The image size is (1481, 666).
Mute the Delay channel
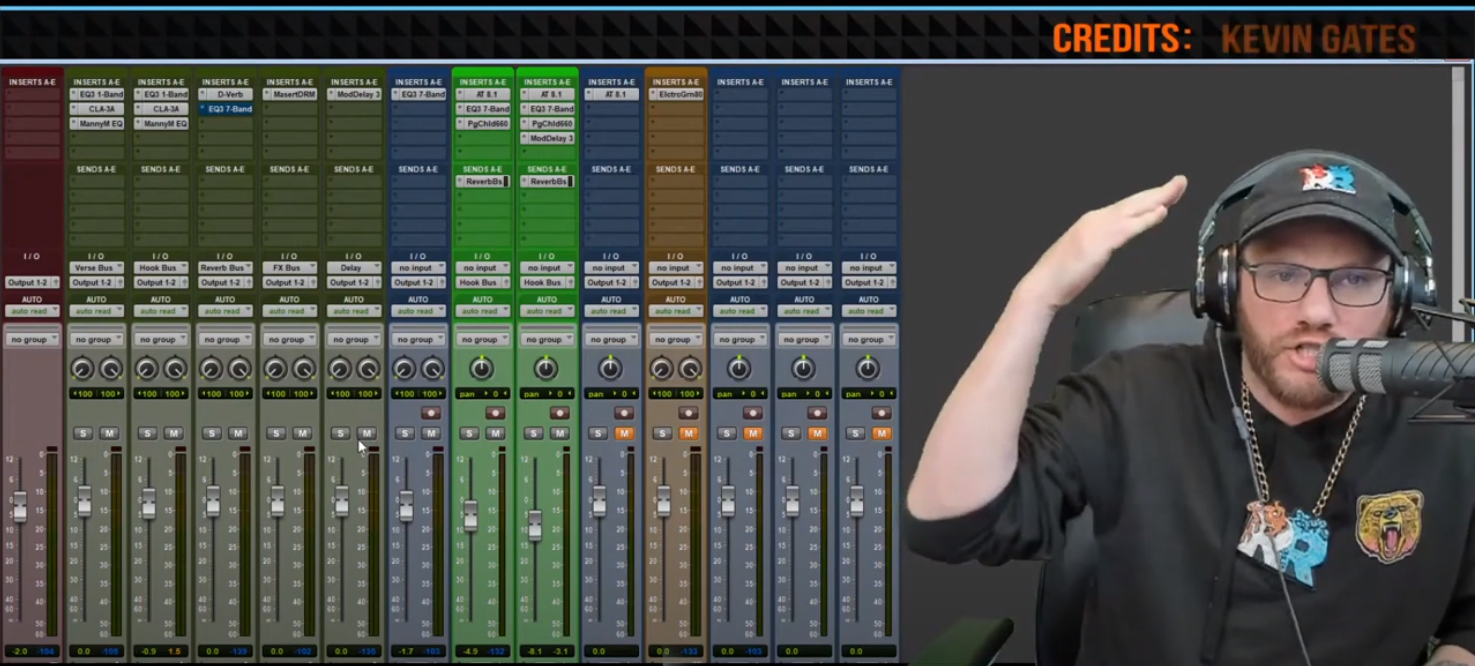click(x=367, y=433)
